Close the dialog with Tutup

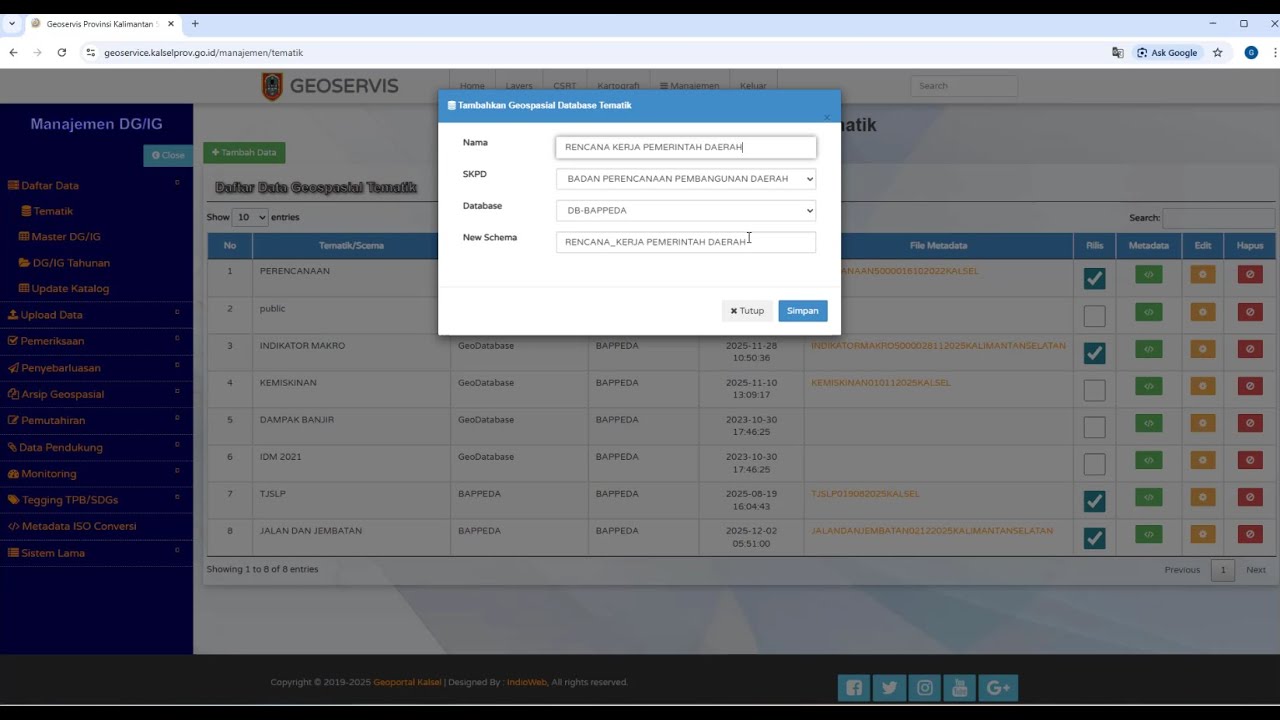pyautogui.click(x=747, y=311)
